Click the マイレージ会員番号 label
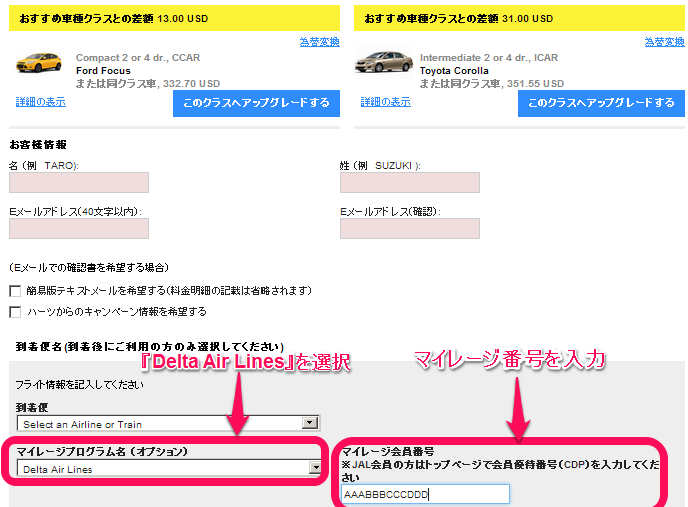This screenshot has height=507, width=688. pyautogui.click(x=388, y=451)
